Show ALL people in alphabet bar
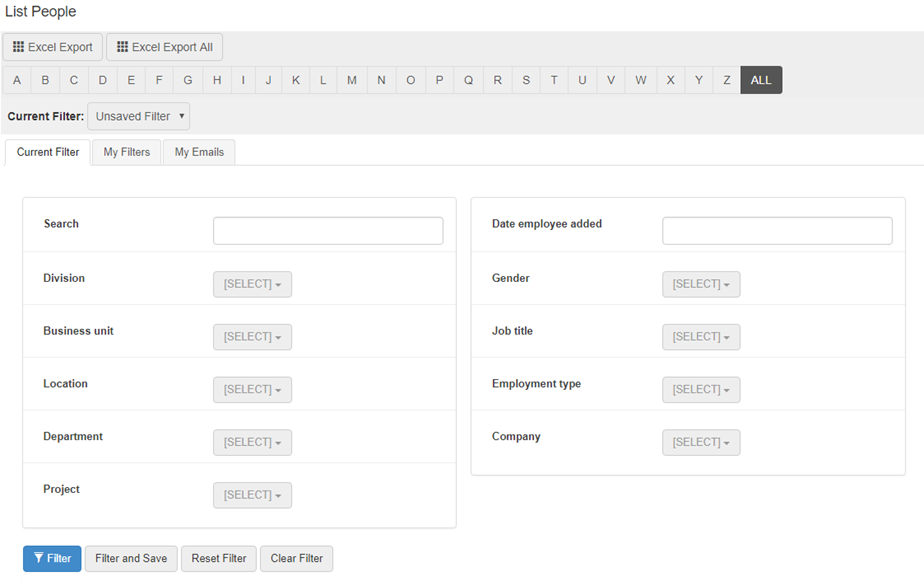 coord(761,80)
